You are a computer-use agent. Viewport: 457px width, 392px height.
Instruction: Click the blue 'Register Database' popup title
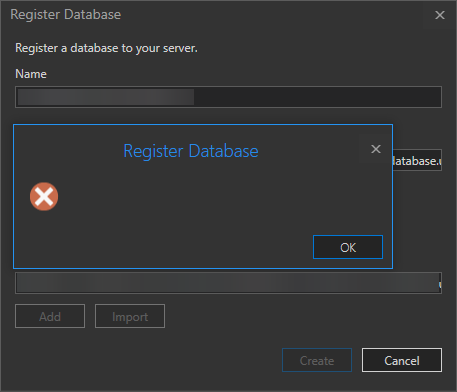[191, 151]
